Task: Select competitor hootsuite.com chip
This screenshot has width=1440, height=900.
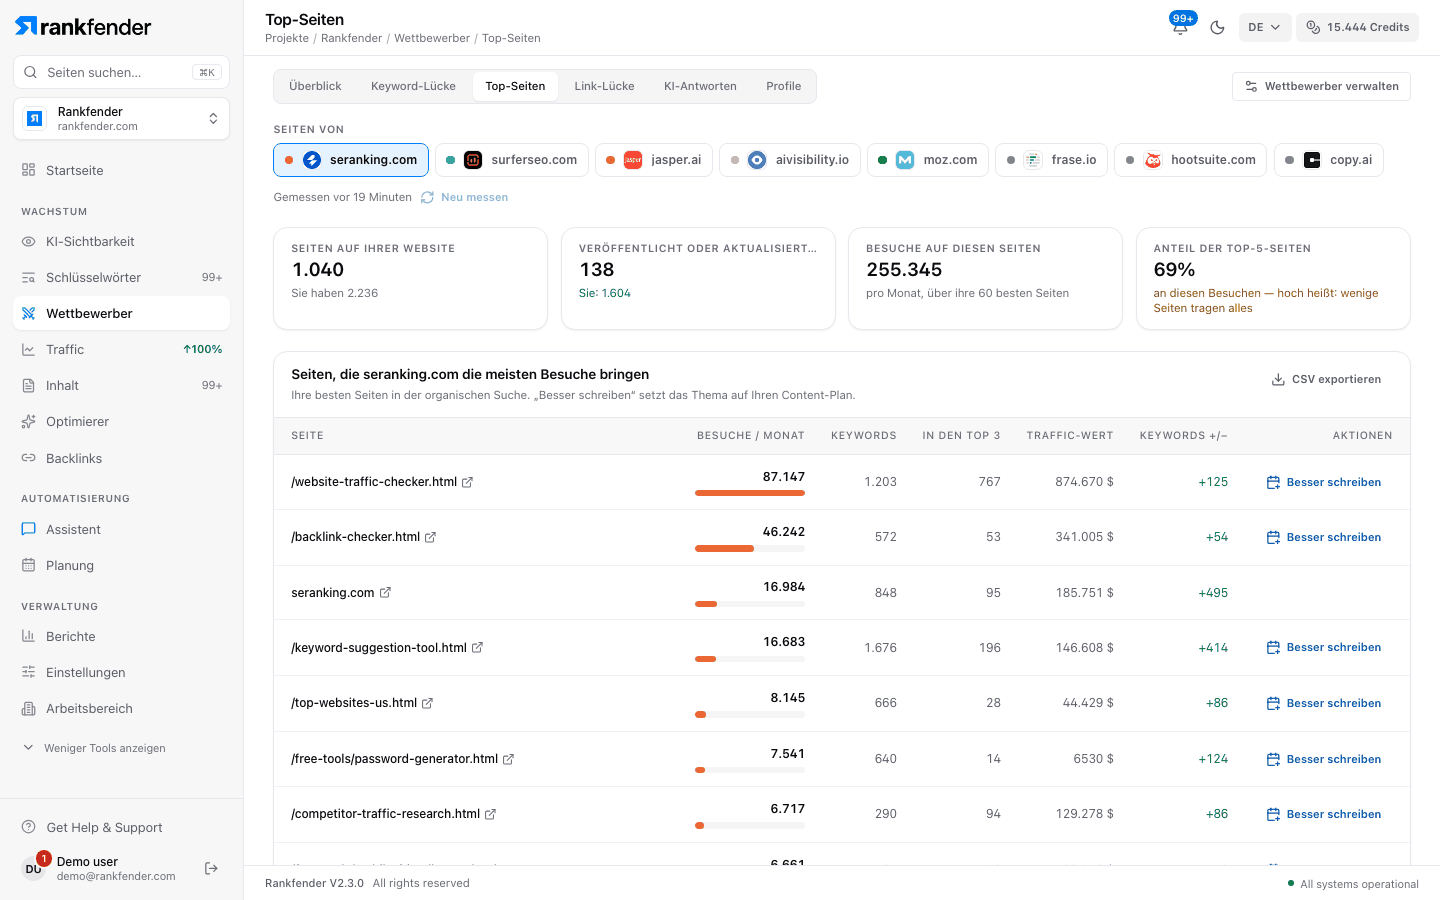Action: 1191,160
